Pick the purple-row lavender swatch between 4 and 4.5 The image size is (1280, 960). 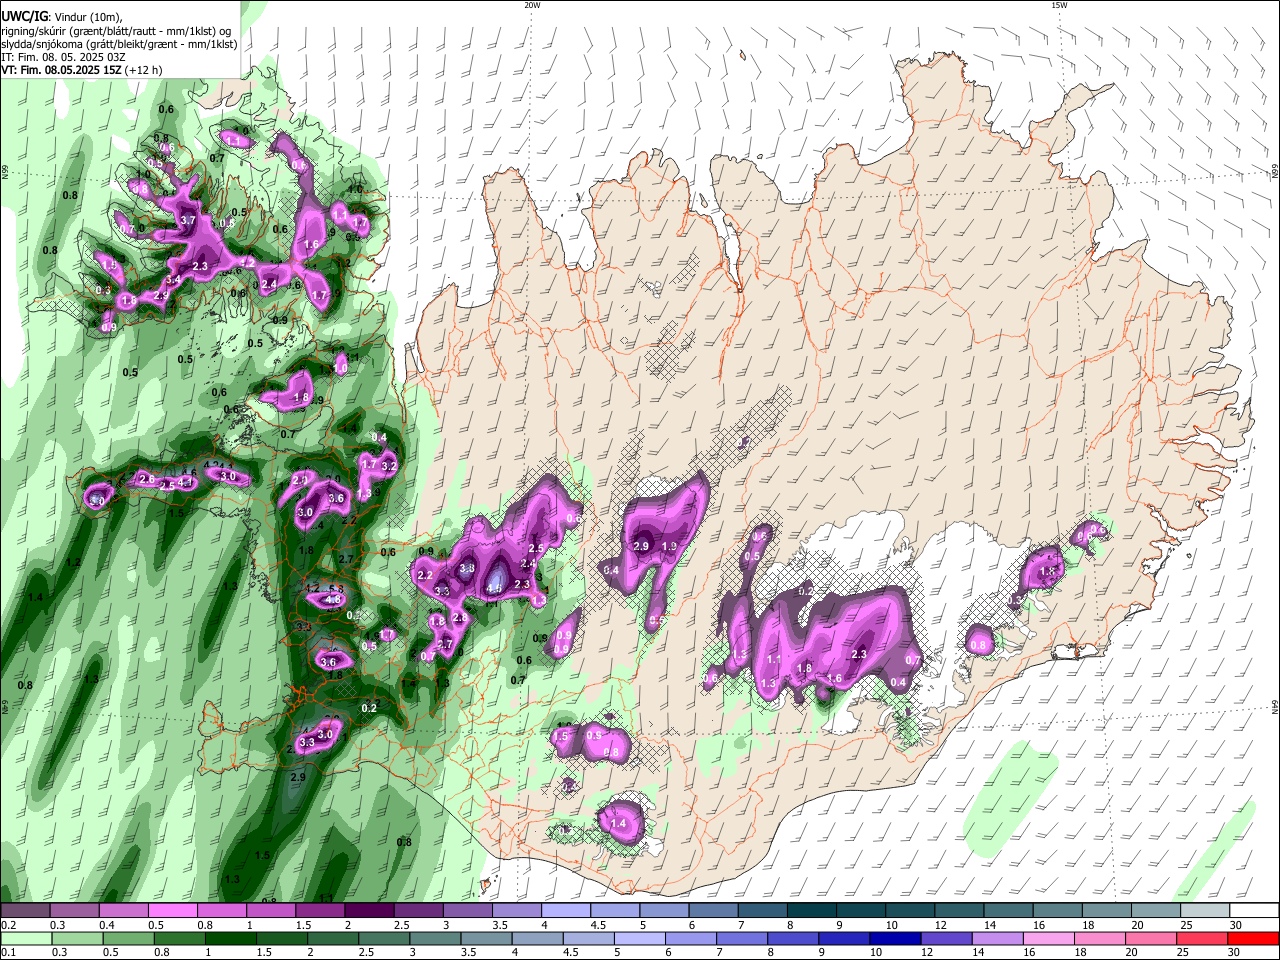click(x=565, y=911)
